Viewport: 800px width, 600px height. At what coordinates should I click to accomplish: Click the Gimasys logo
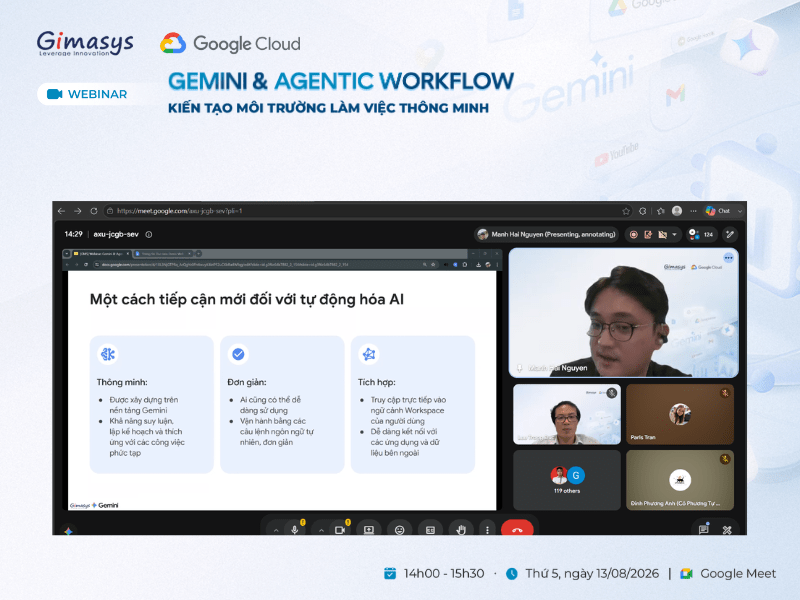pyautogui.click(x=85, y=43)
